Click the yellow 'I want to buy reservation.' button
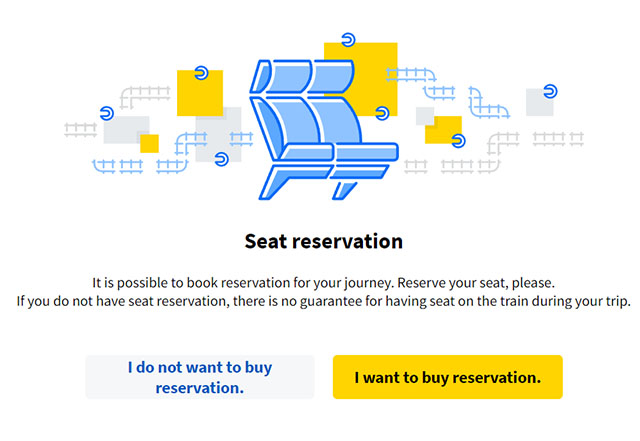This screenshot has height=441, width=640. click(x=448, y=377)
